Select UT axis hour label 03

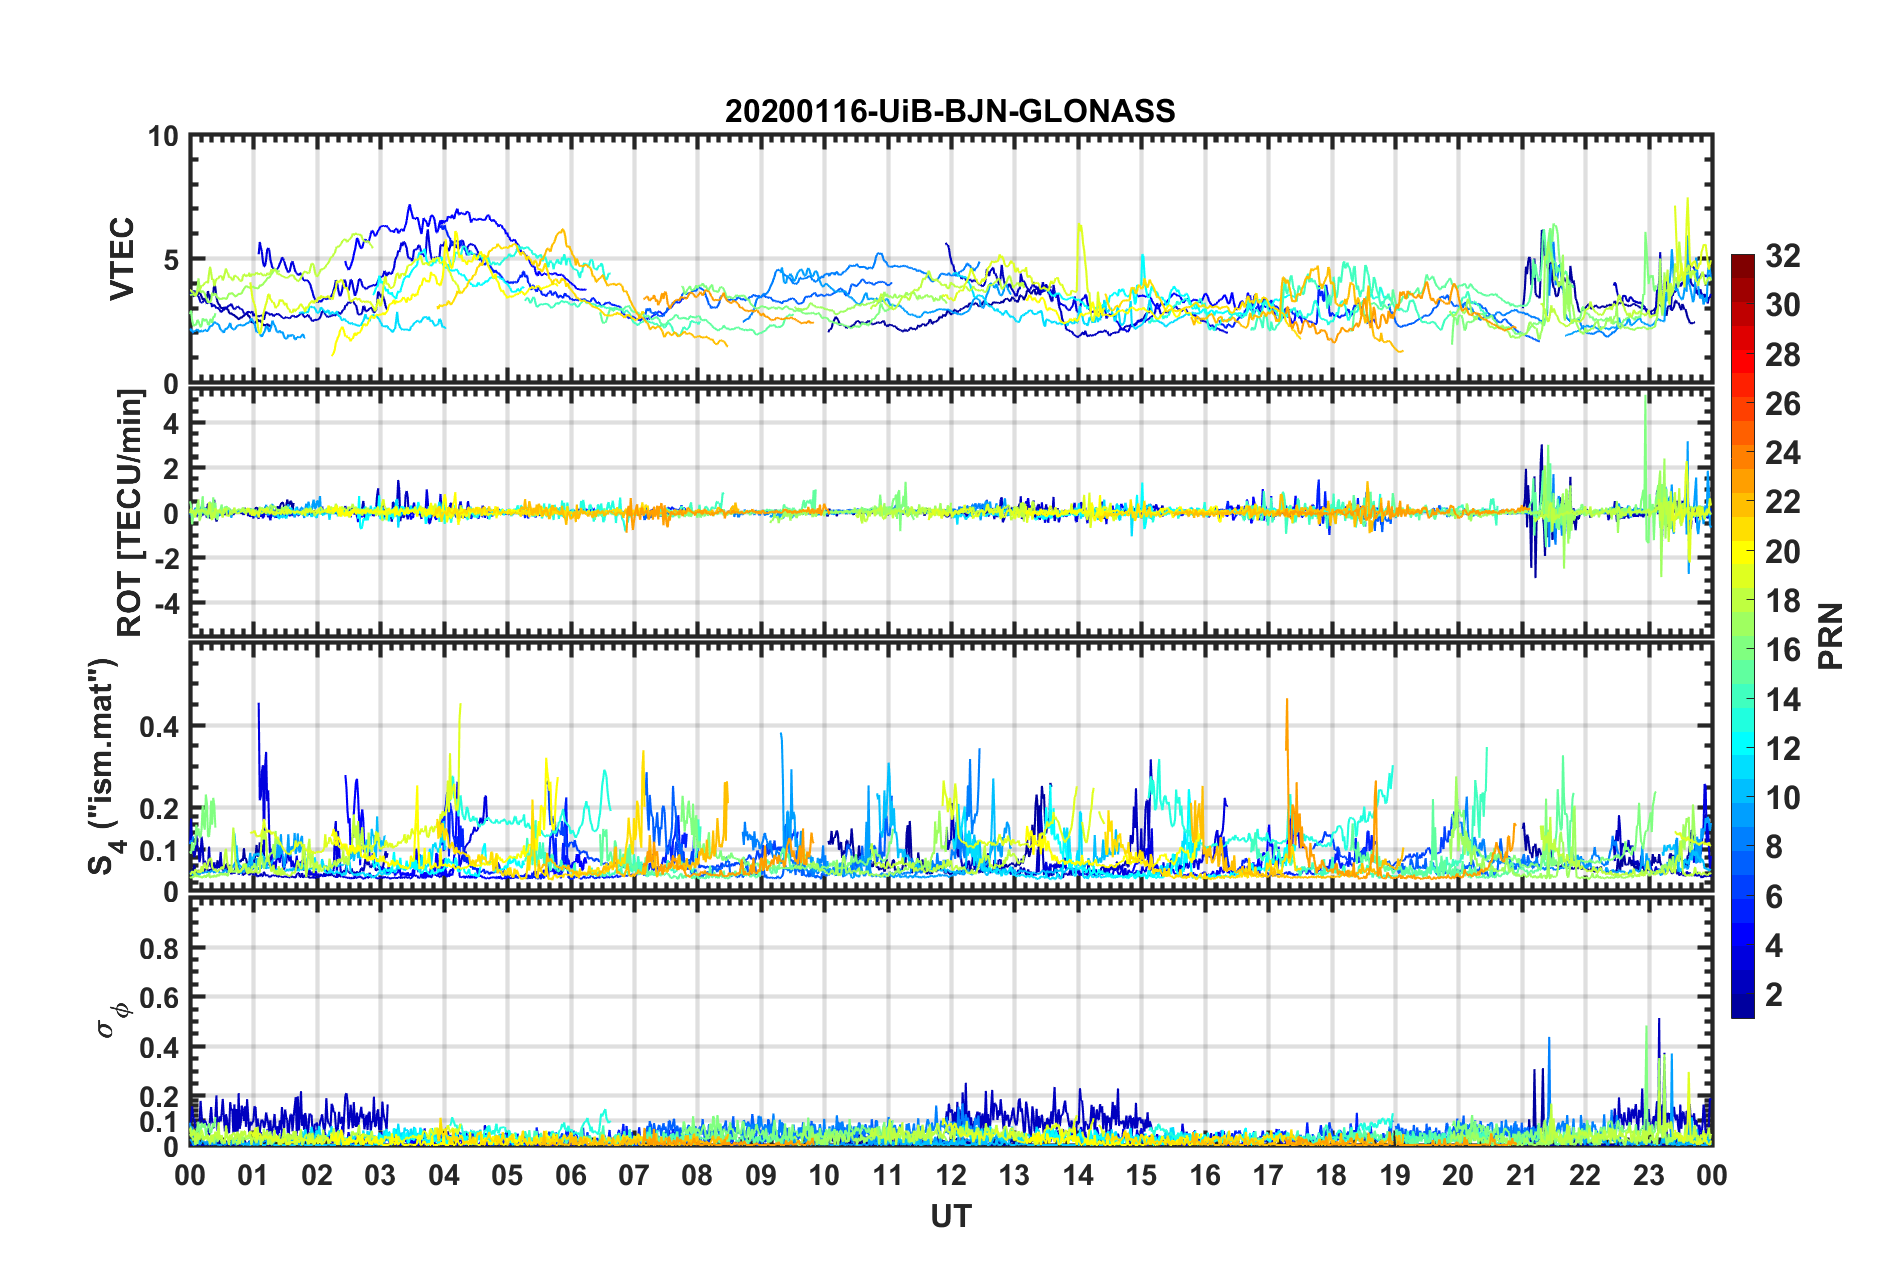click(380, 1176)
